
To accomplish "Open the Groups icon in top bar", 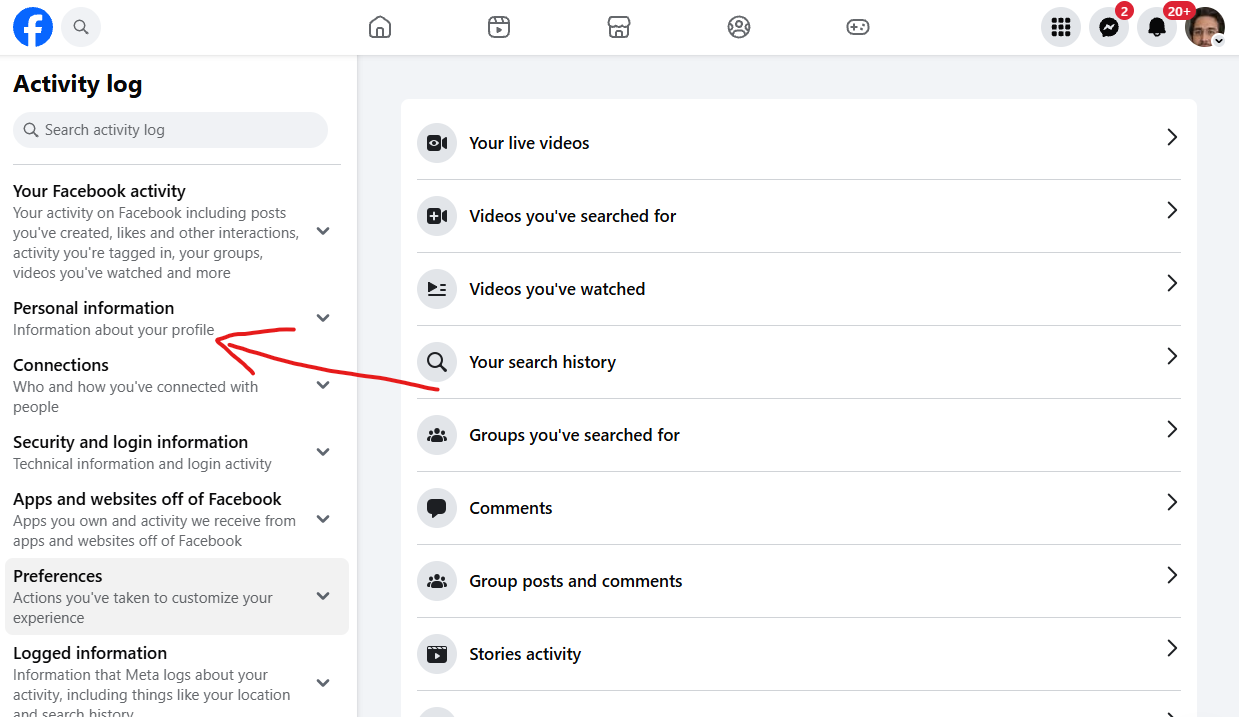I will click(739, 27).
